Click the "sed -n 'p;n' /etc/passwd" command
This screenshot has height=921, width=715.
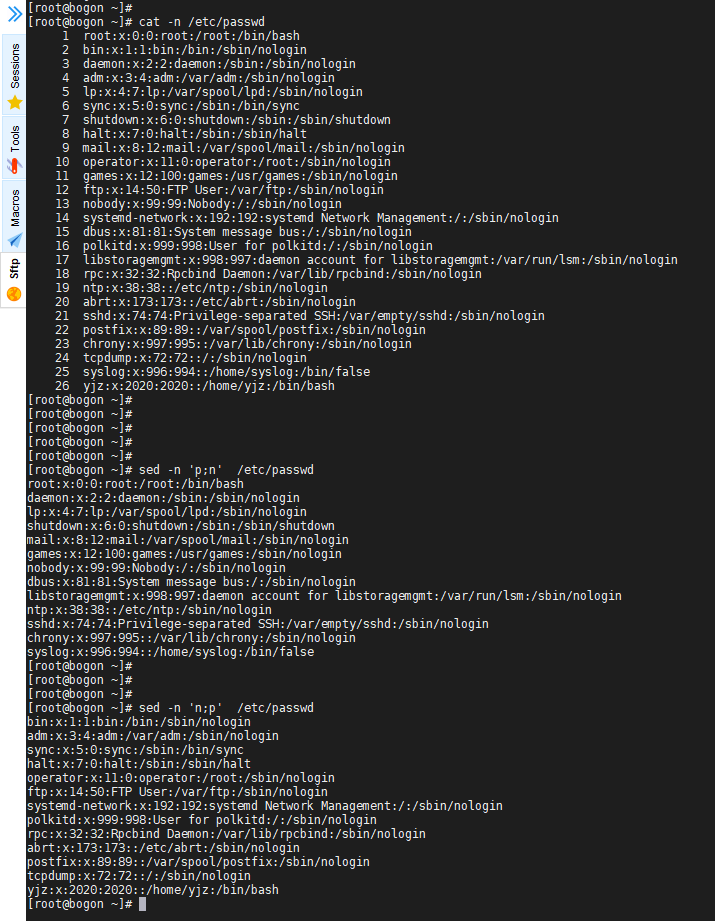(x=226, y=470)
